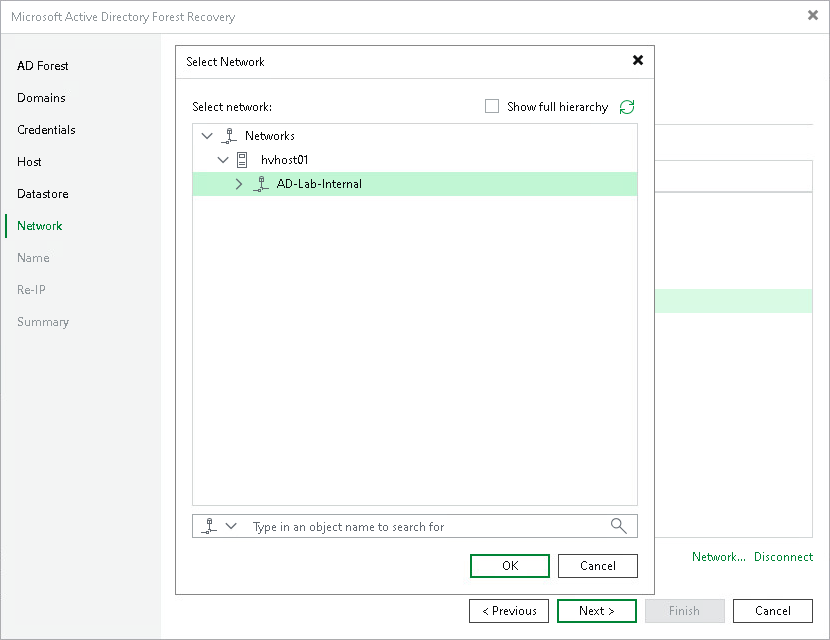
Task: Confirm network selection with OK
Action: (x=510, y=566)
